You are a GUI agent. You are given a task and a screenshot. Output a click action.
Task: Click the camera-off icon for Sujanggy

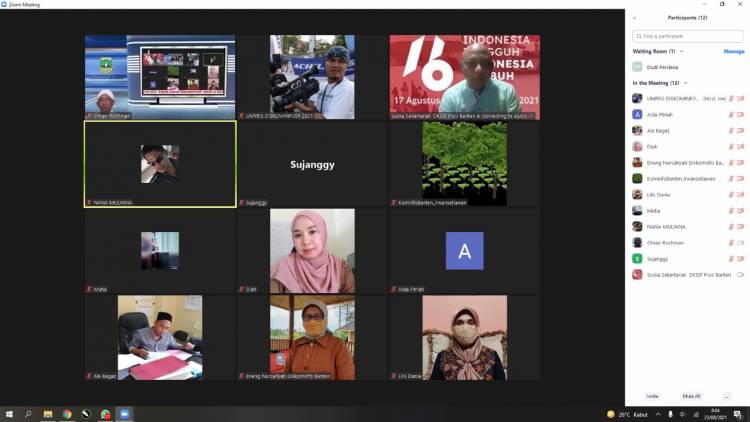(740, 259)
